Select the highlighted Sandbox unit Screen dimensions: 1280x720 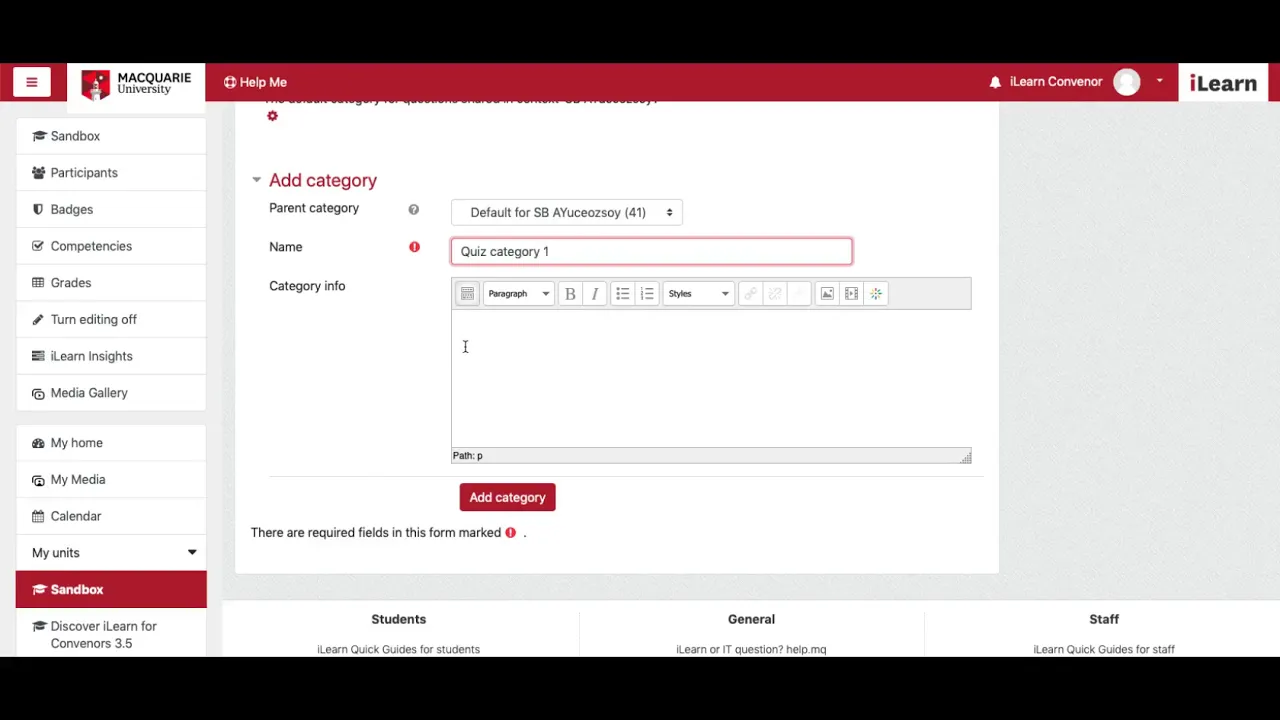click(111, 590)
